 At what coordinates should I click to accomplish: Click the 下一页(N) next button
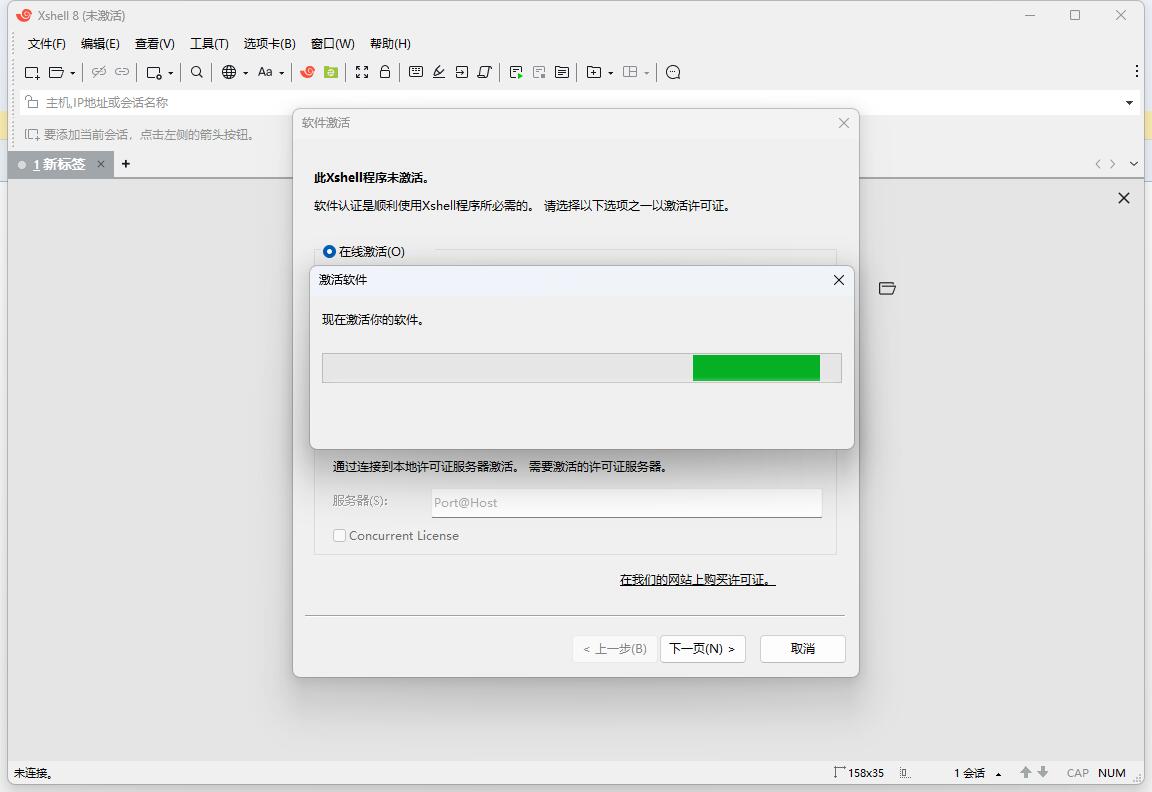[x=702, y=649]
